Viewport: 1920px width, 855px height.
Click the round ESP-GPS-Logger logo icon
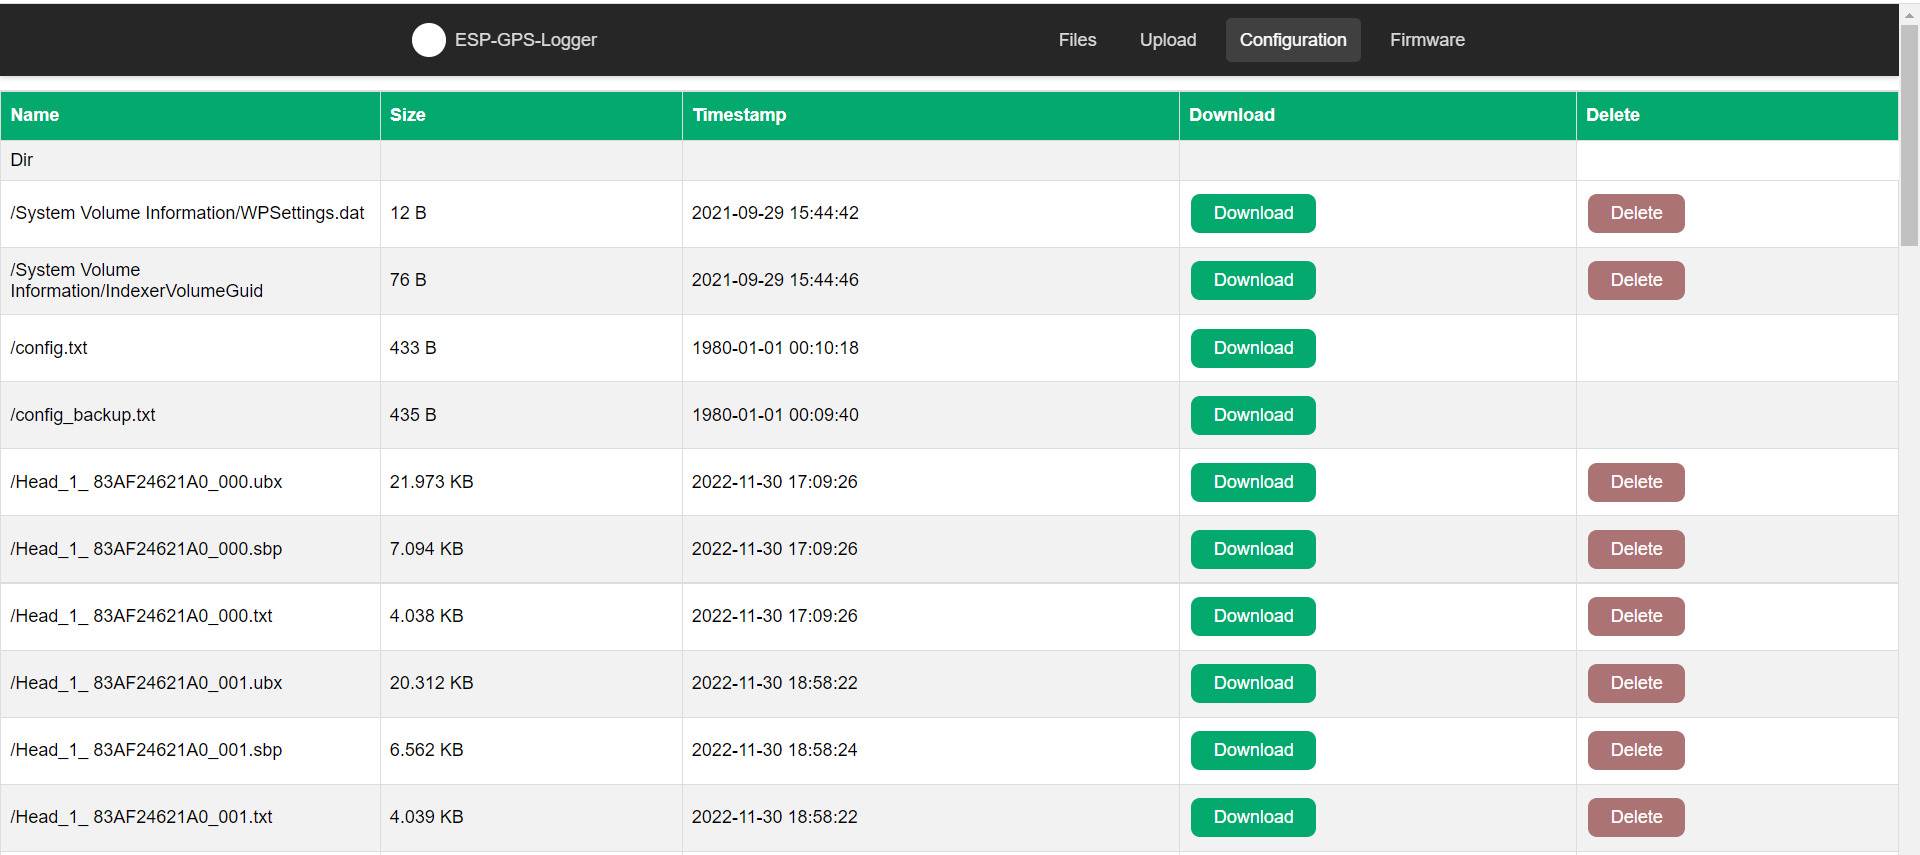point(428,40)
